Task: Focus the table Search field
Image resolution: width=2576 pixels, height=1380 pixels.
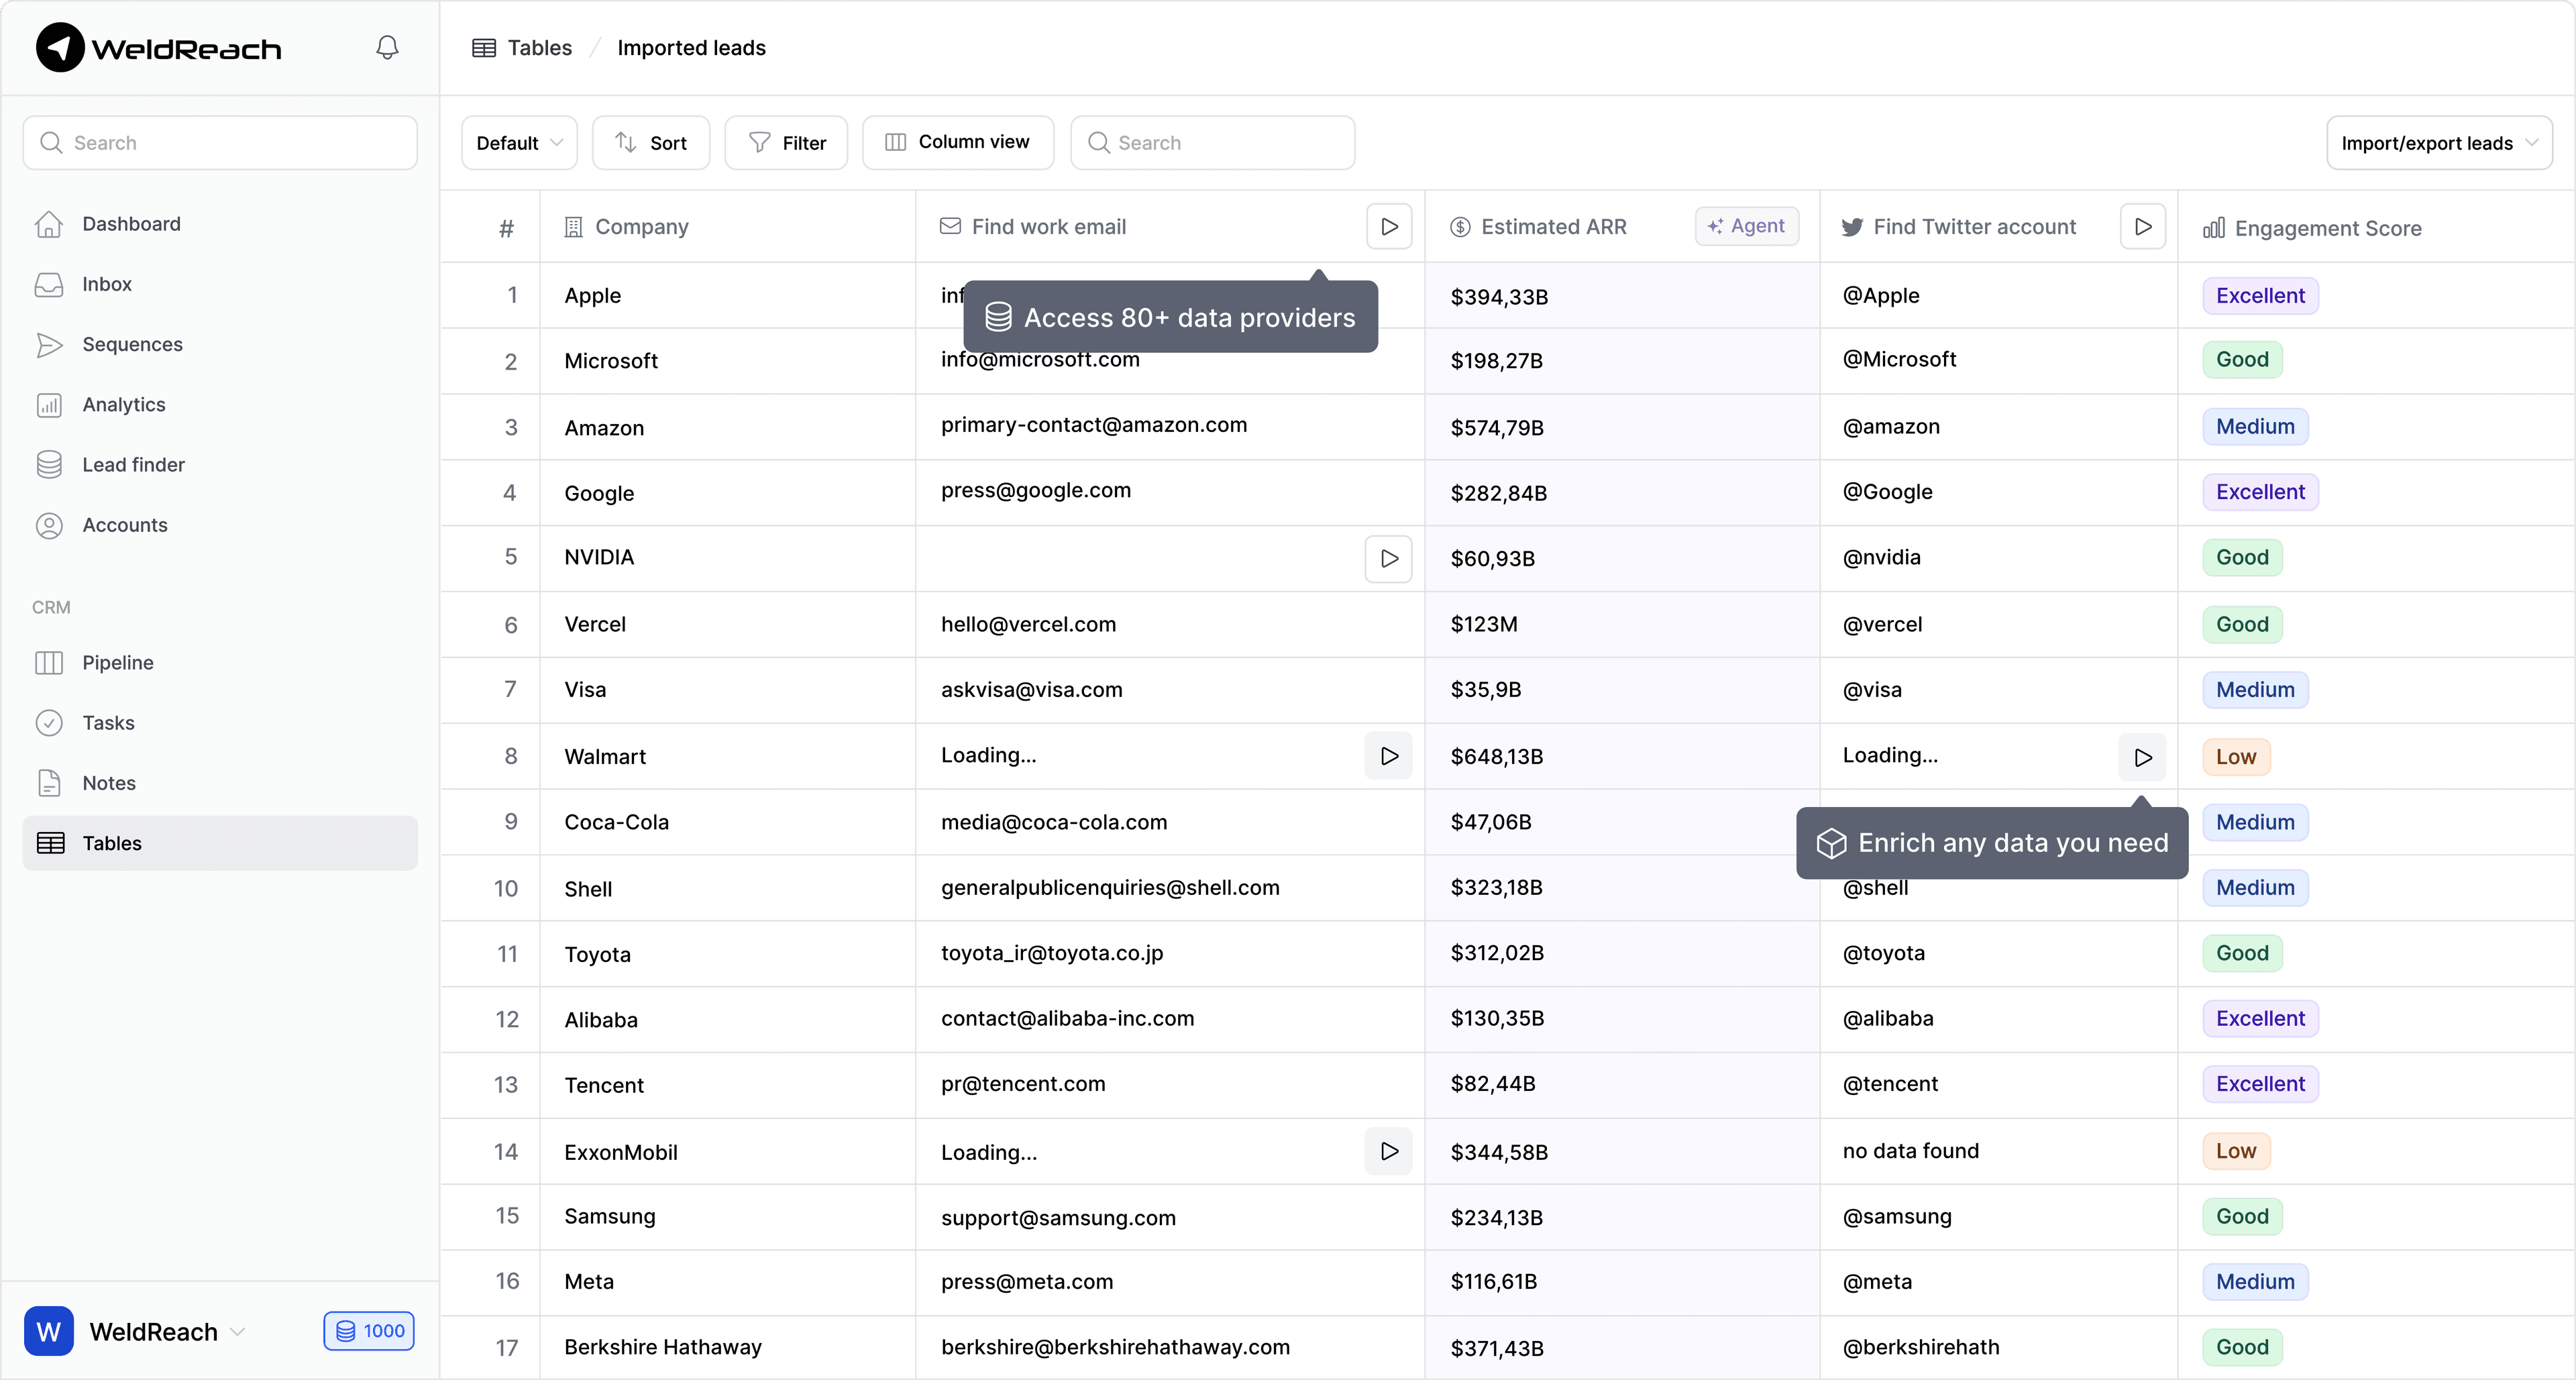Action: pyautogui.click(x=1213, y=143)
